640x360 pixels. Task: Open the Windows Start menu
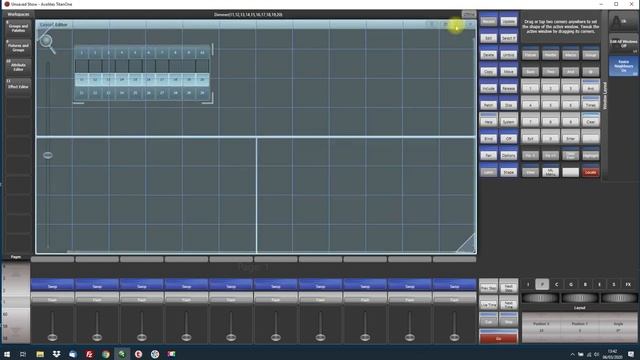tap(7, 354)
